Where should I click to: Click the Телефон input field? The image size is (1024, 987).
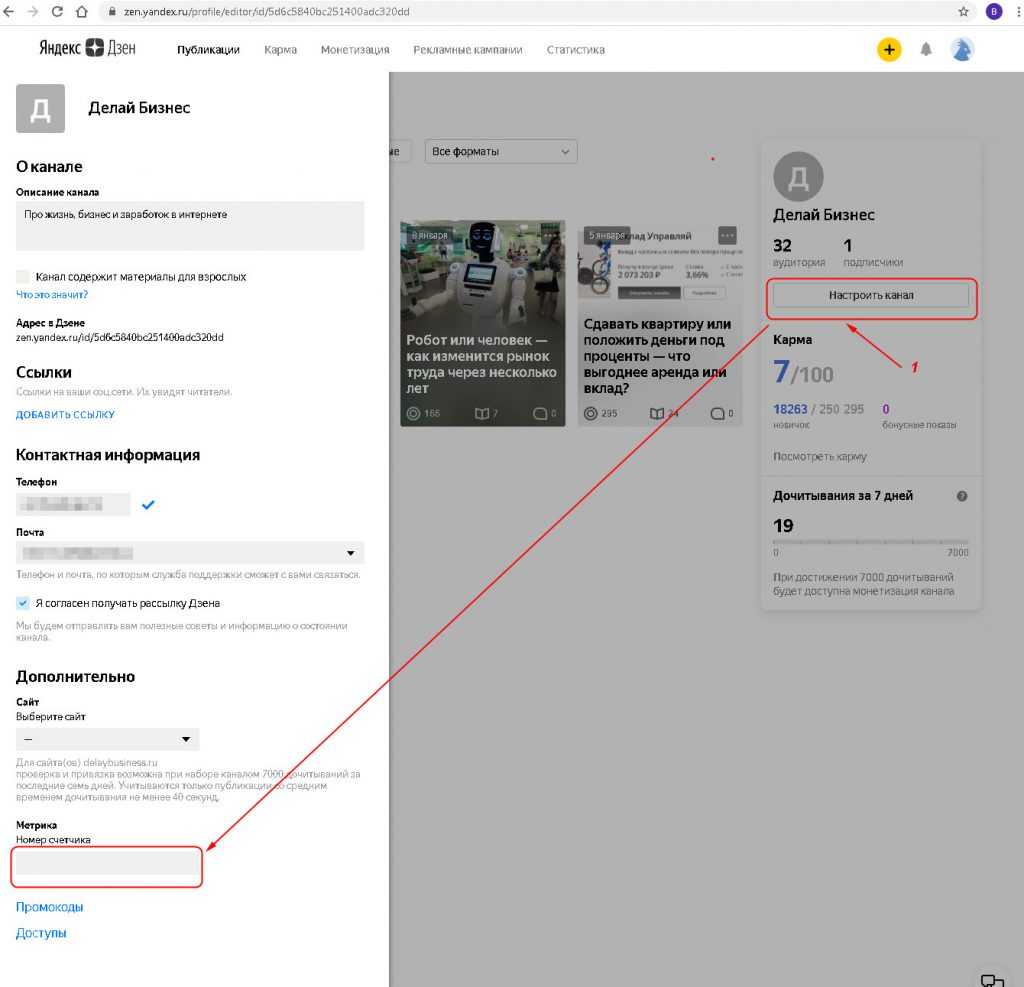73,504
